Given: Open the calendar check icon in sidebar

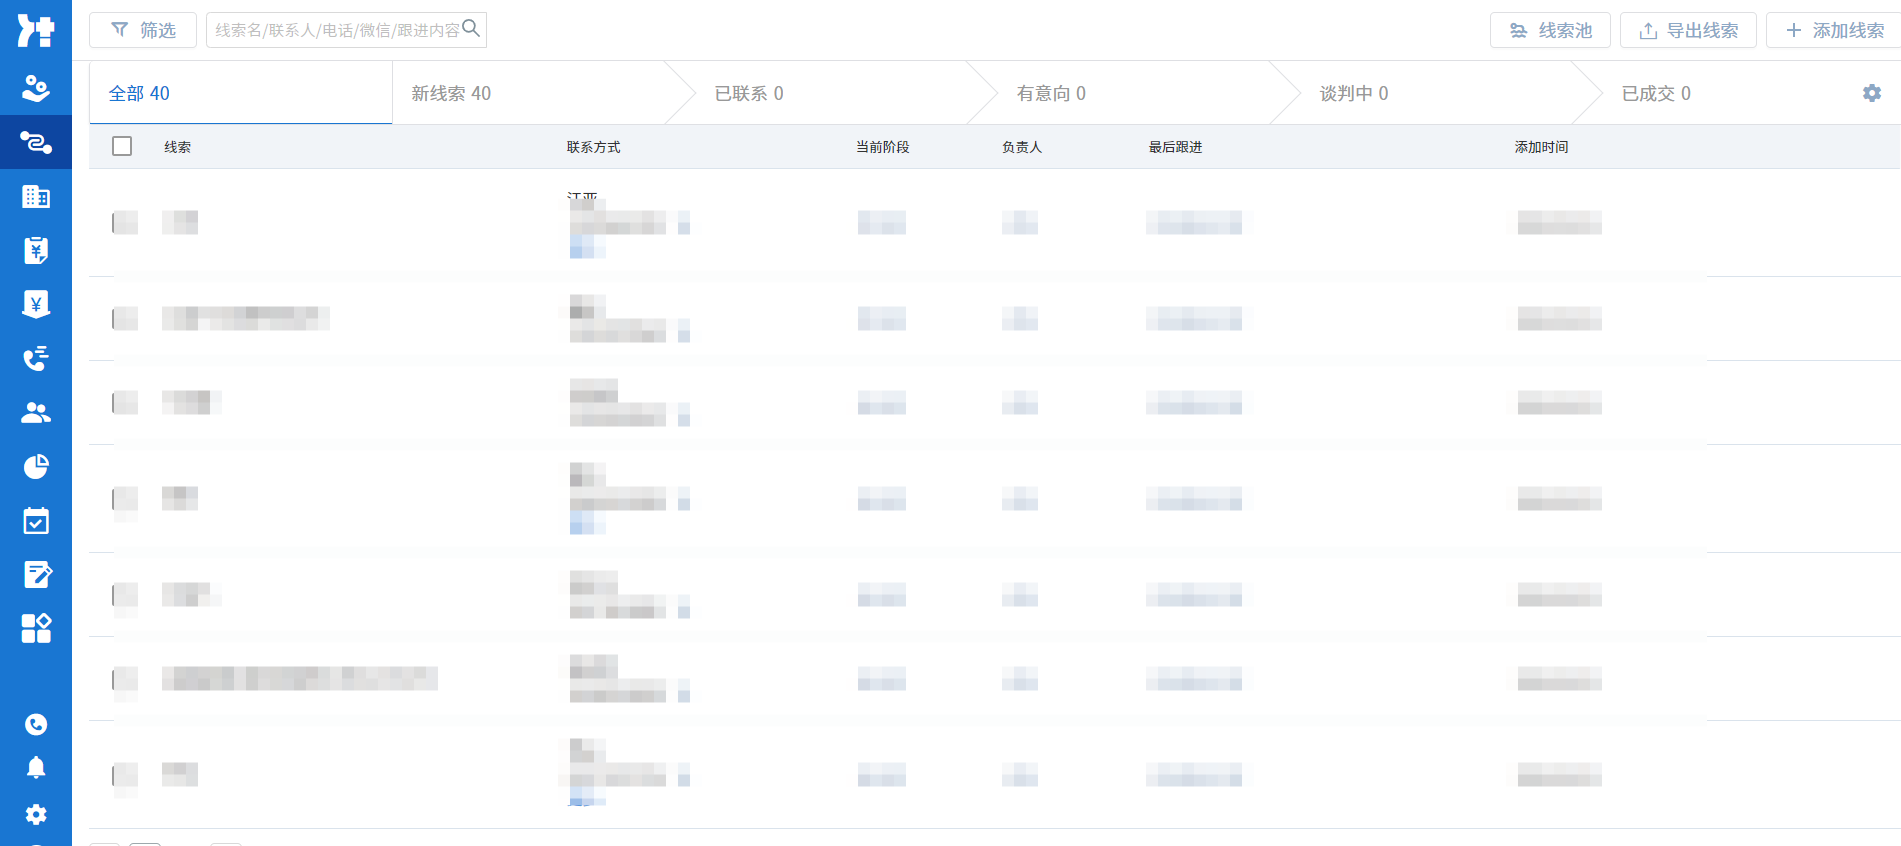Looking at the screenshot, I should pos(36,521).
